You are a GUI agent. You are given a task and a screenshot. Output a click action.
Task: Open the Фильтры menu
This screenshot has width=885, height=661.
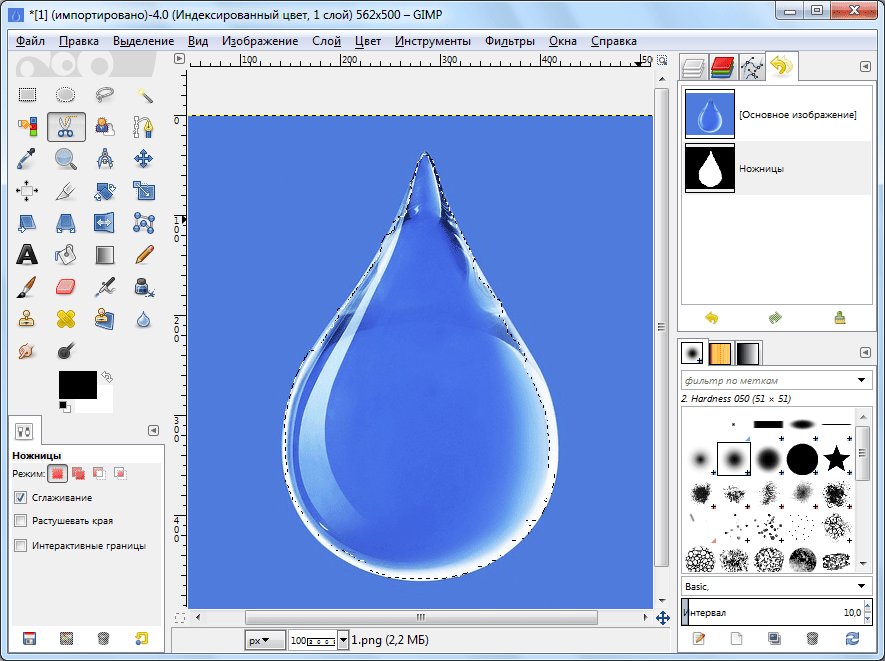click(x=510, y=41)
